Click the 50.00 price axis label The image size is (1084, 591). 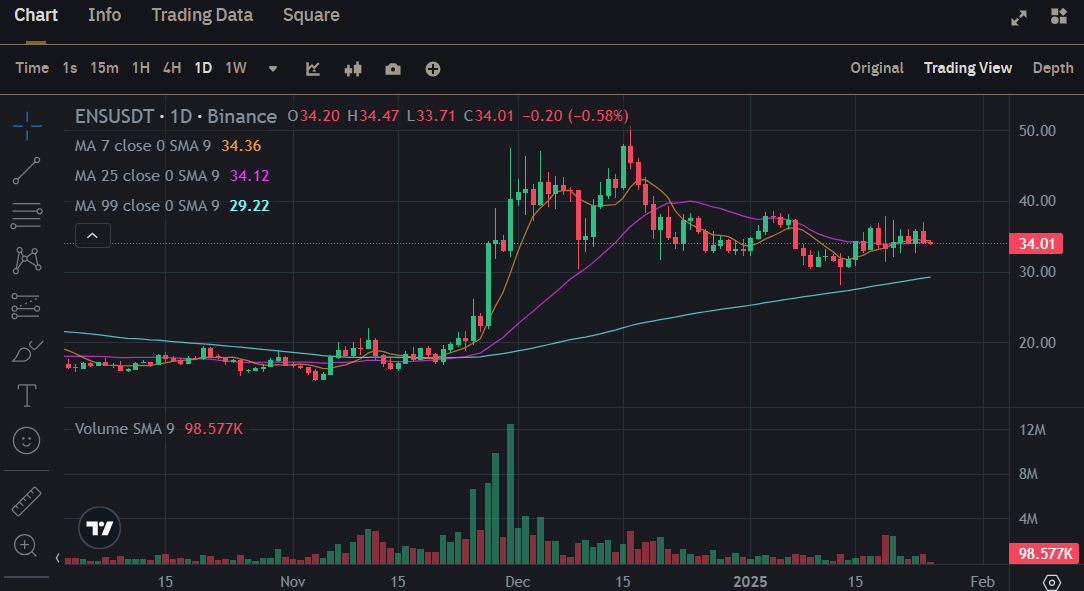point(1037,131)
